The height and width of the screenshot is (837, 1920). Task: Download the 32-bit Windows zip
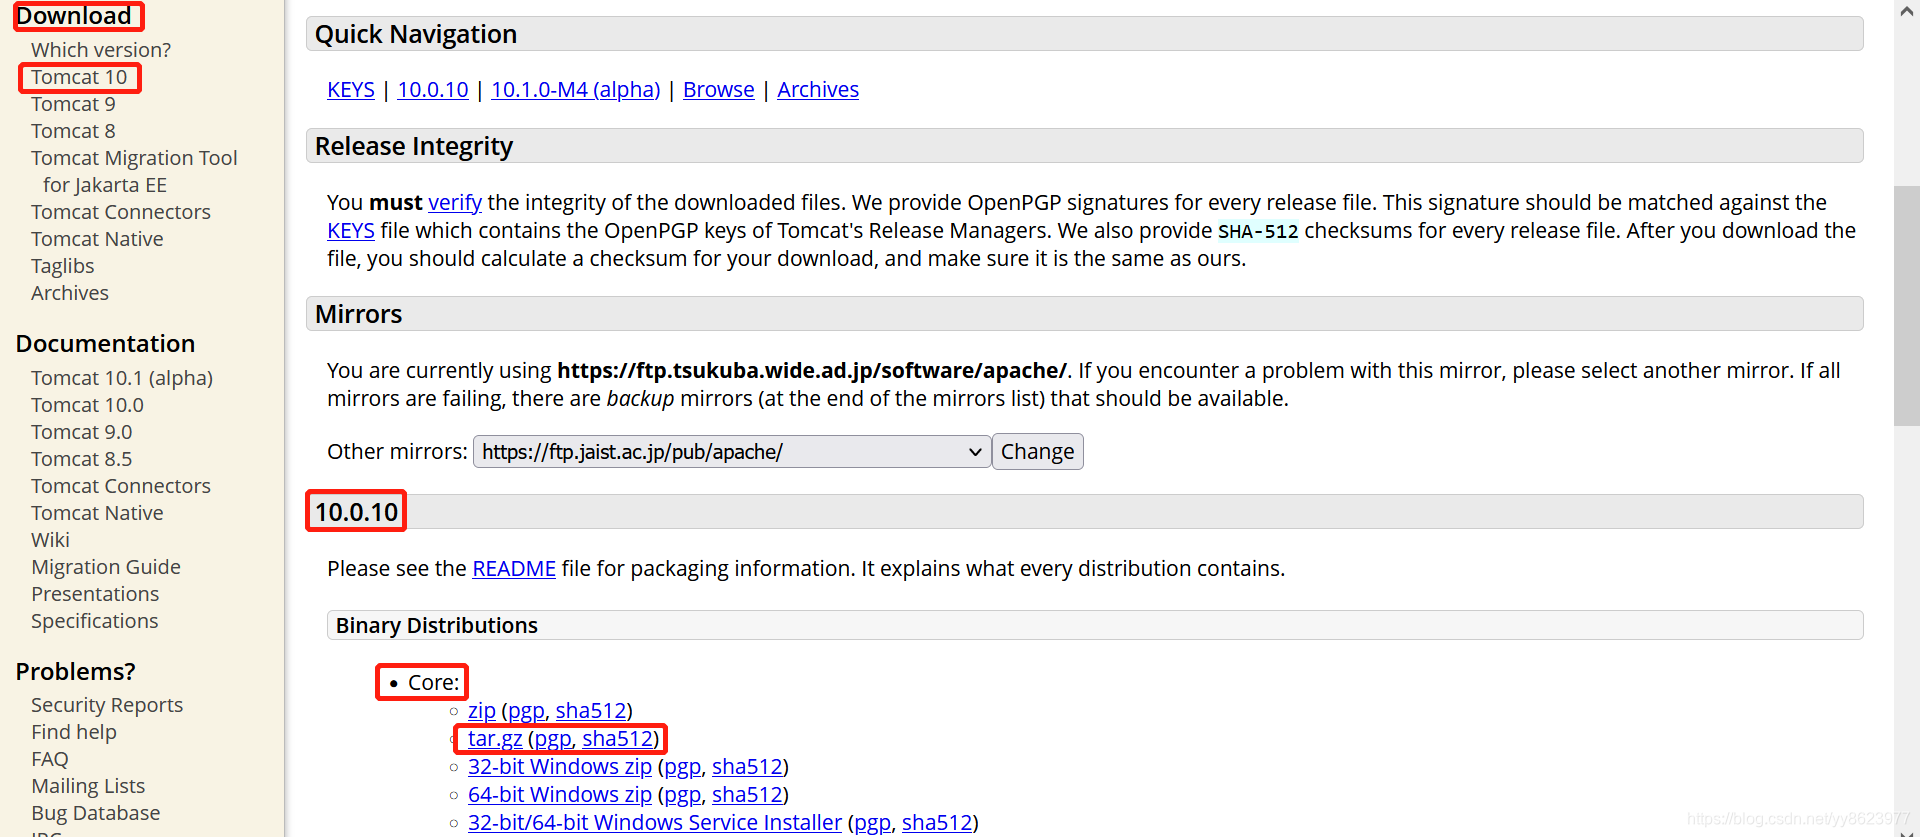coord(560,767)
